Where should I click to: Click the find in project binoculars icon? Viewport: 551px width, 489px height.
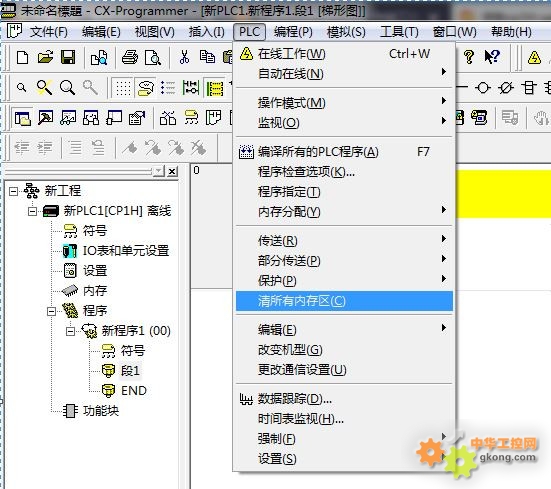pos(168,118)
